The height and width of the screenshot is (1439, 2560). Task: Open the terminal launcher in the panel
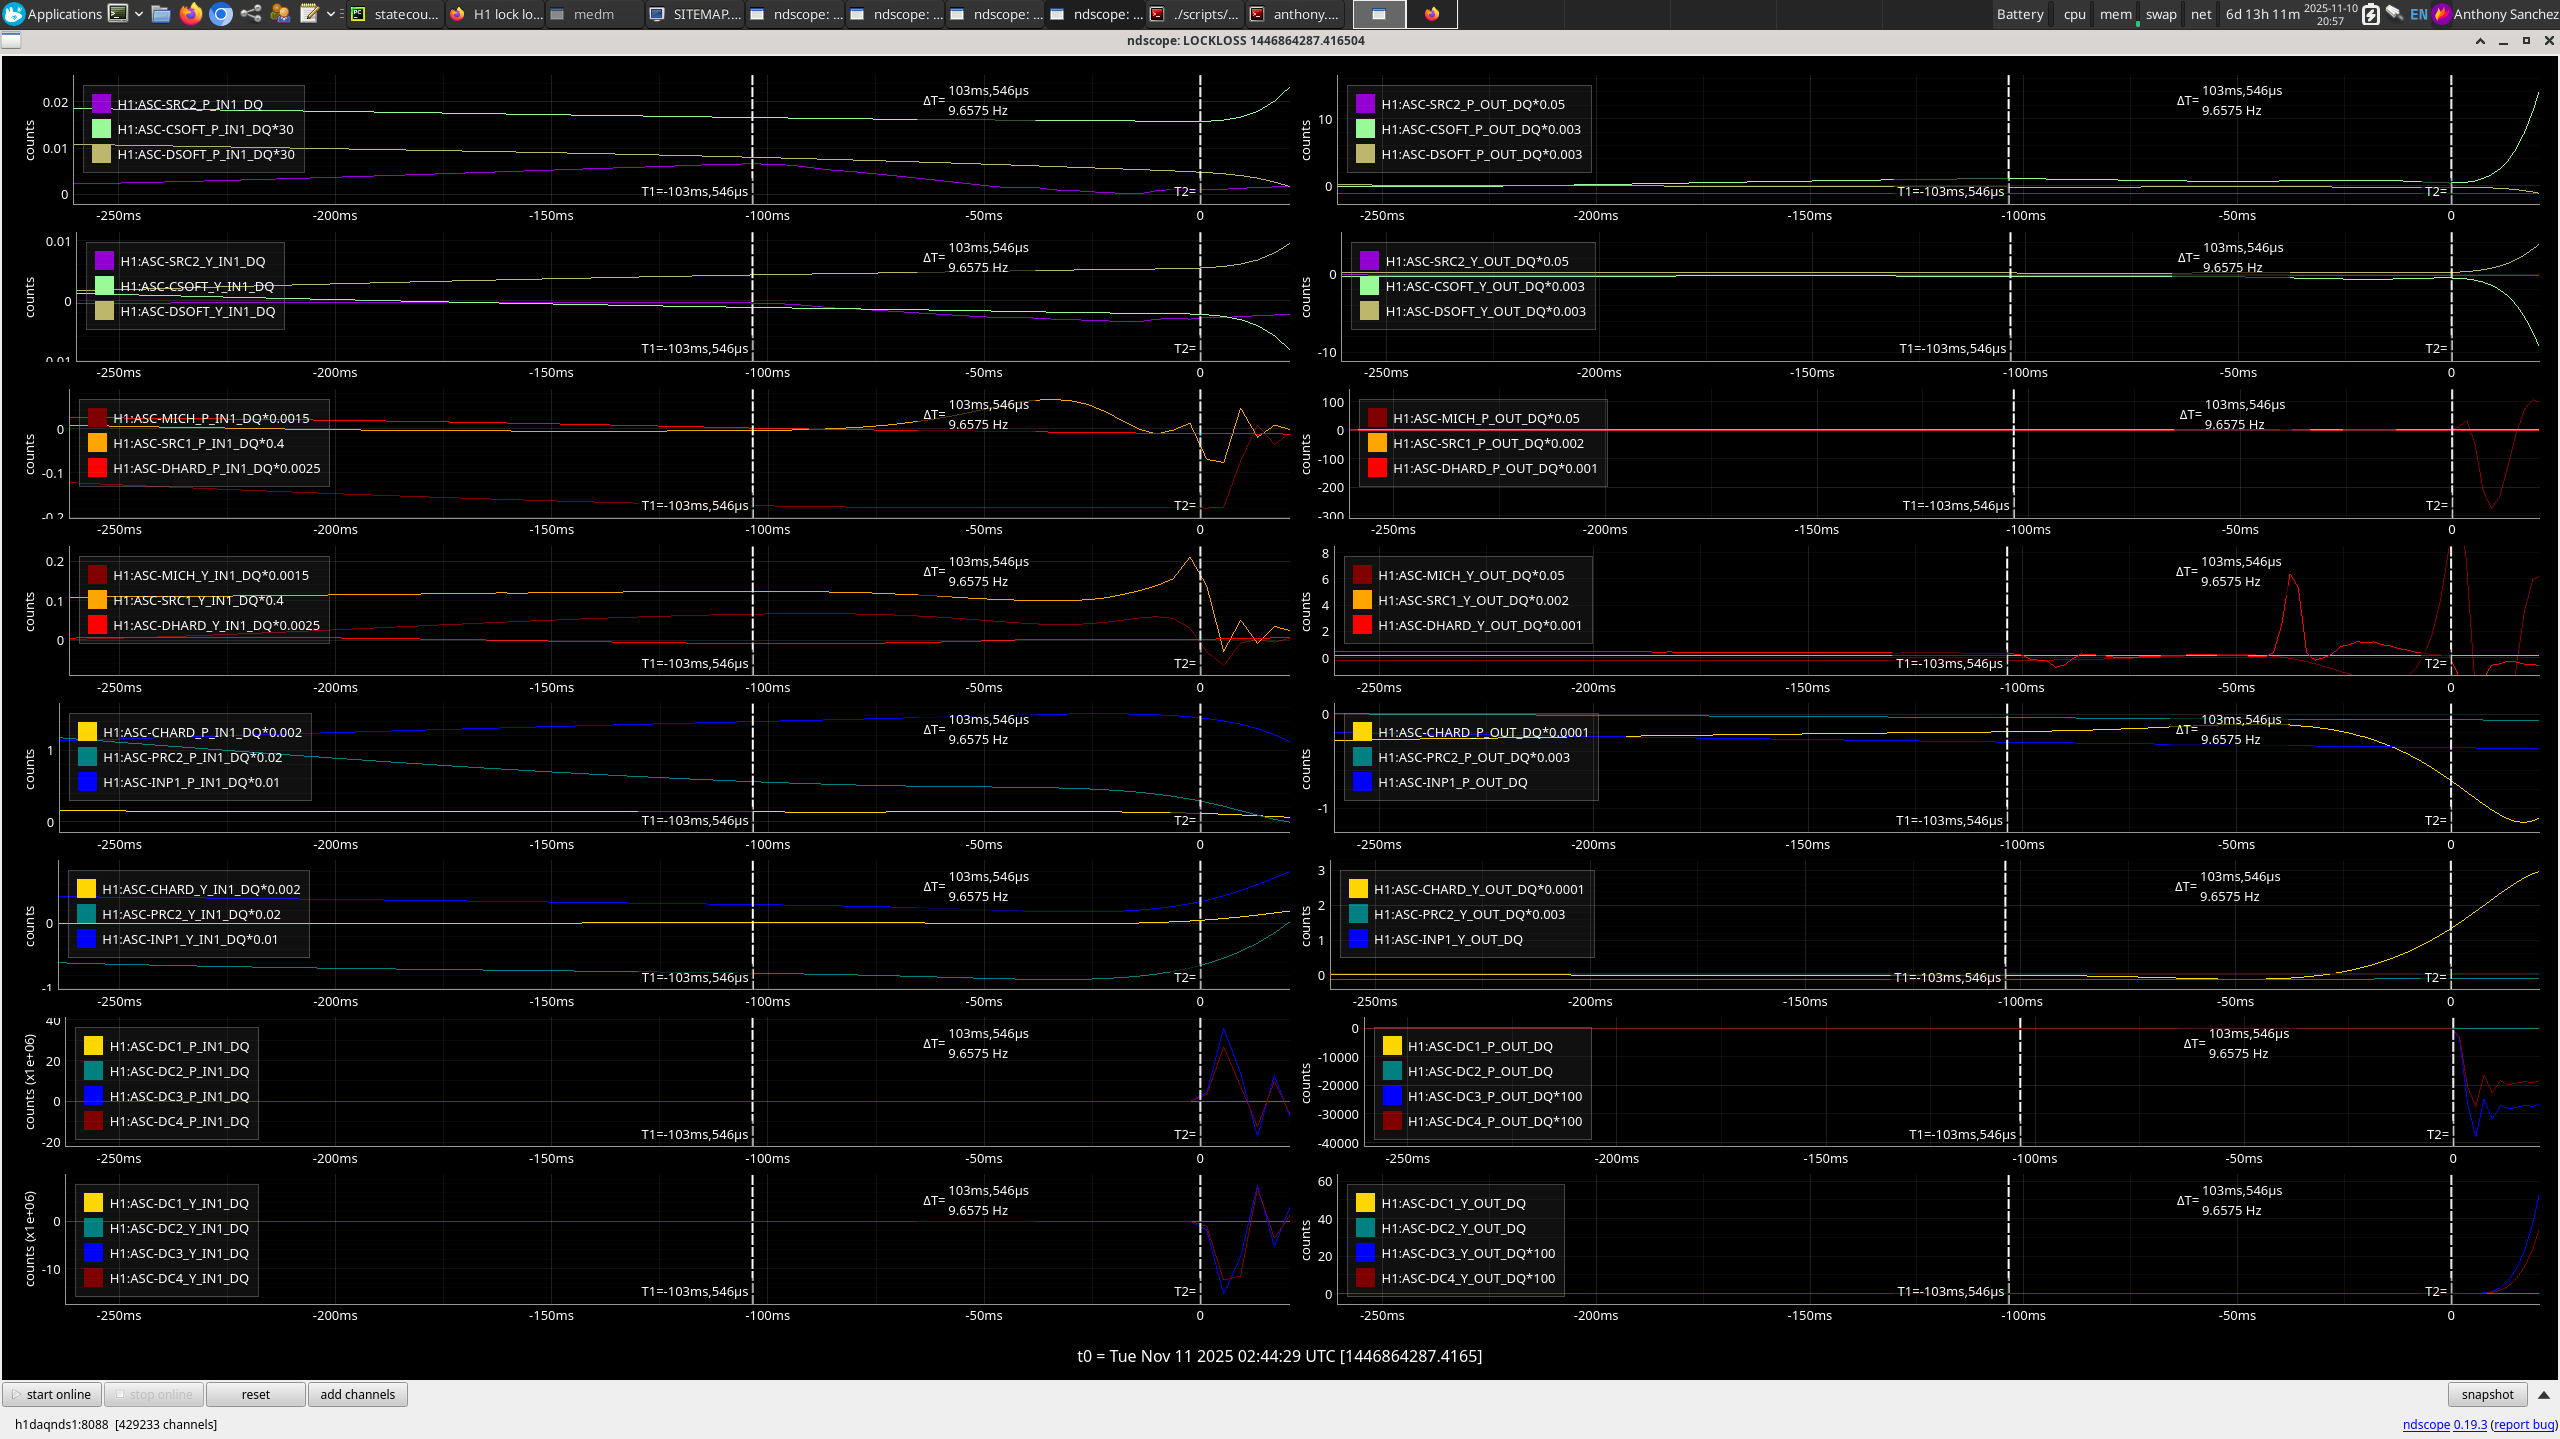[118, 14]
